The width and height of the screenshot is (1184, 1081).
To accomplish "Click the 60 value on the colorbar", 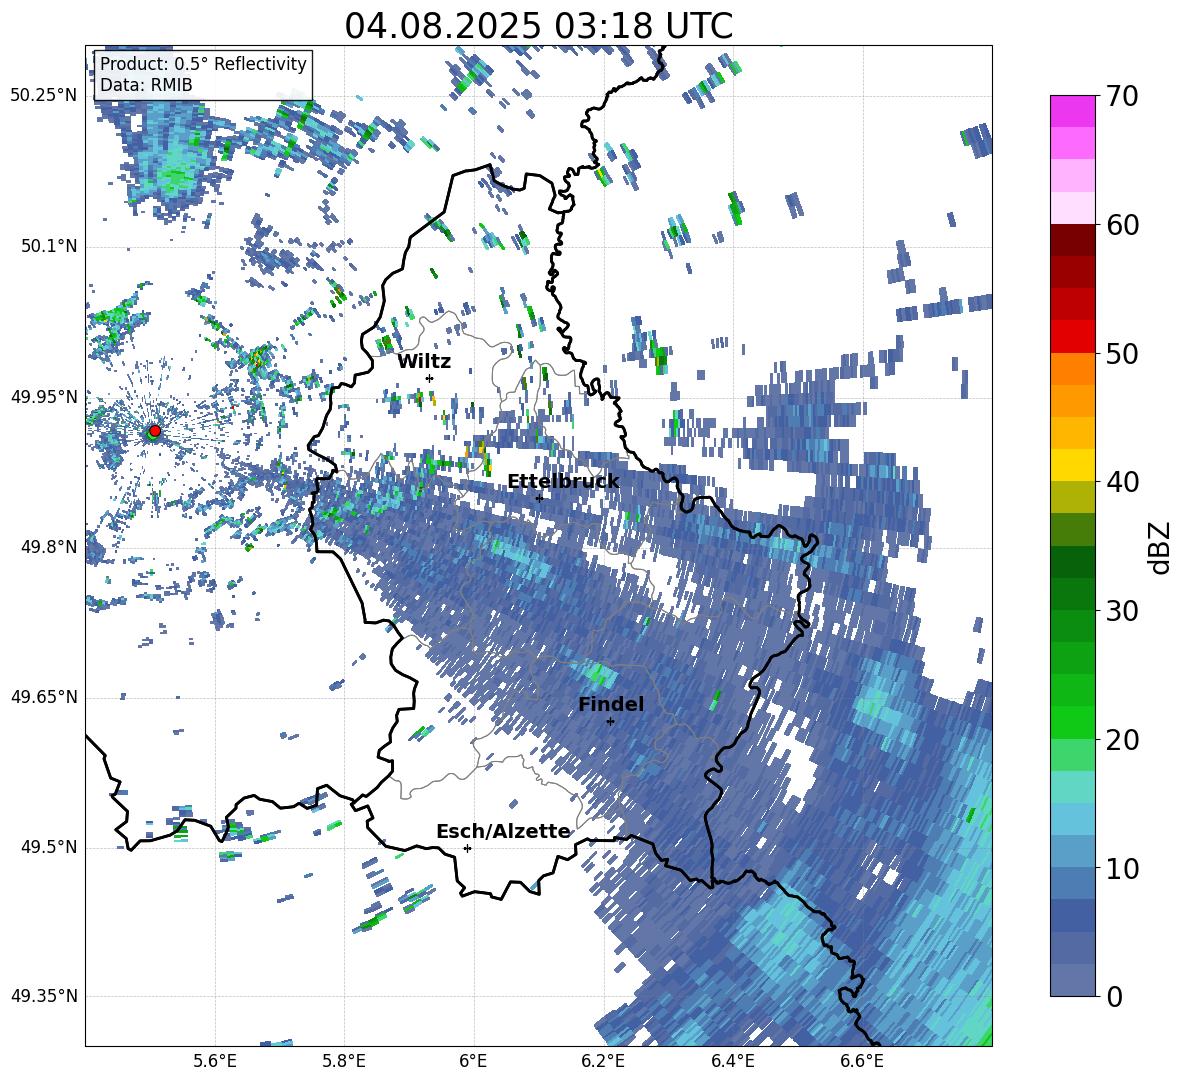I will [x=1121, y=225].
